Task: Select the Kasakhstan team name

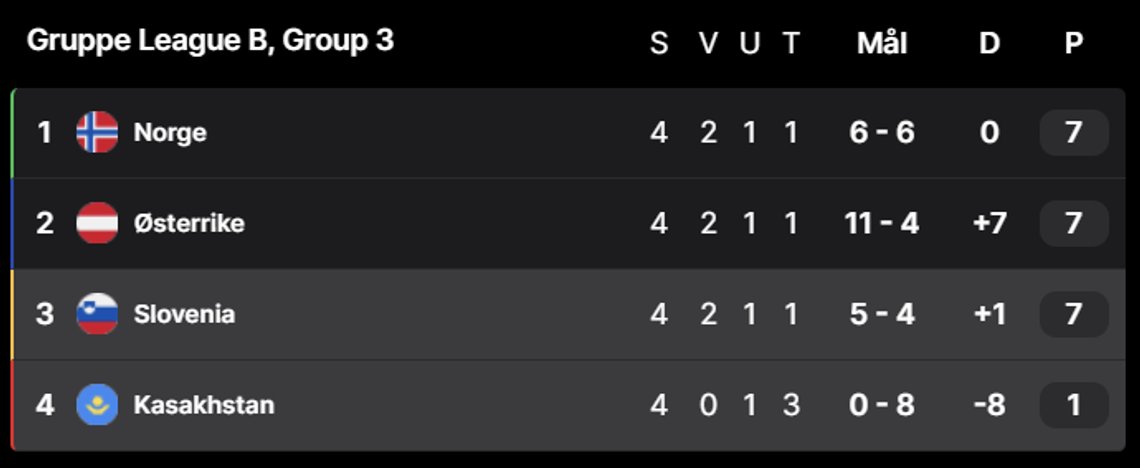Action: [204, 405]
